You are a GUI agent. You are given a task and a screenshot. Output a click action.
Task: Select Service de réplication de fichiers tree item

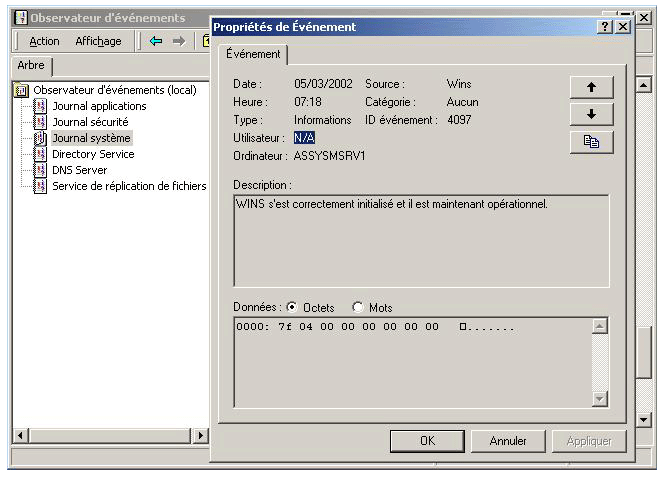[x=129, y=186]
